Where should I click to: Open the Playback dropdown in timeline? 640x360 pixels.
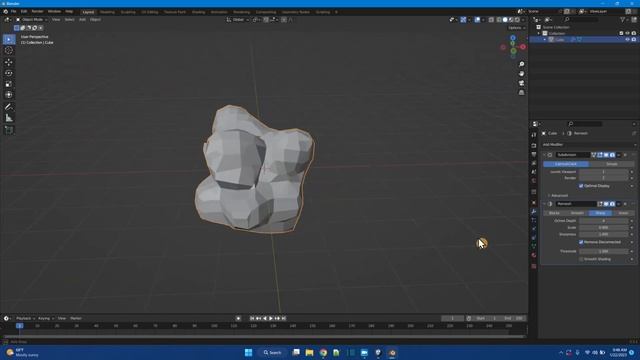pyautogui.click(x=25, y=318)
